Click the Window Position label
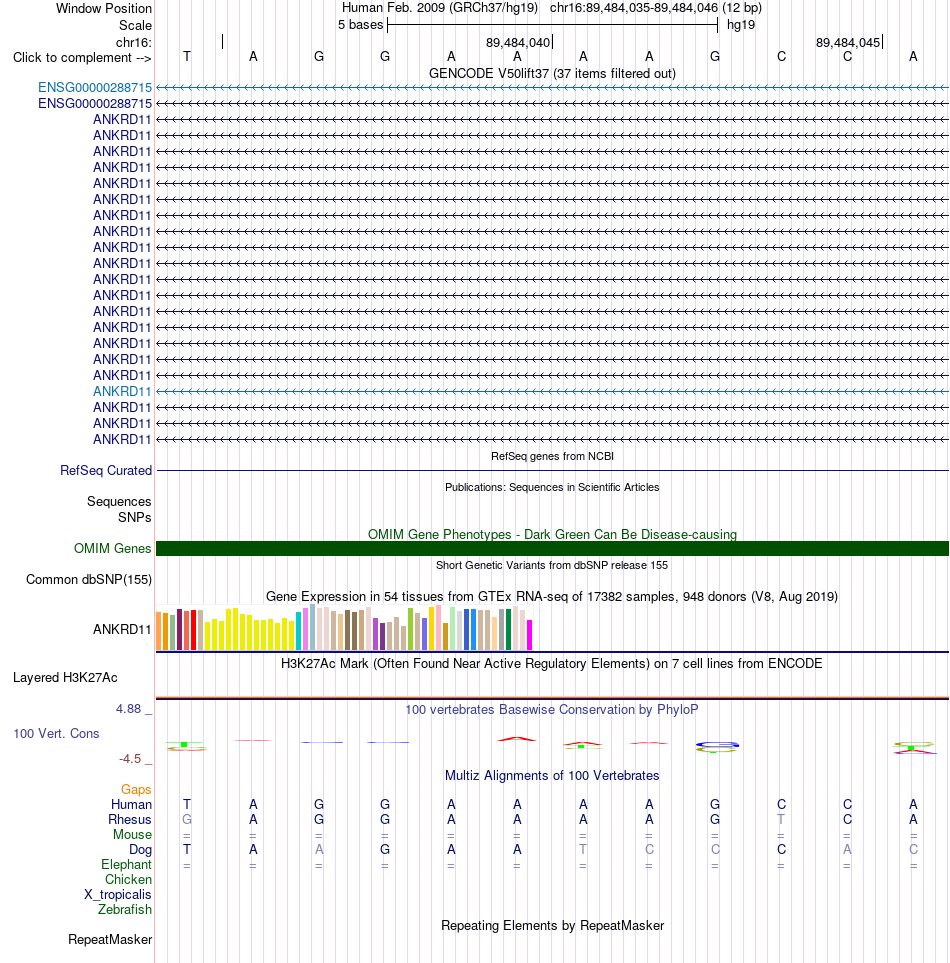950x963 pixels. [104, 9]
